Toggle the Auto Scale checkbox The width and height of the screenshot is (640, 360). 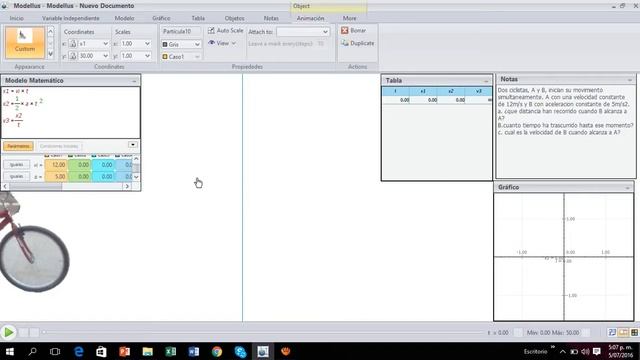211,31
